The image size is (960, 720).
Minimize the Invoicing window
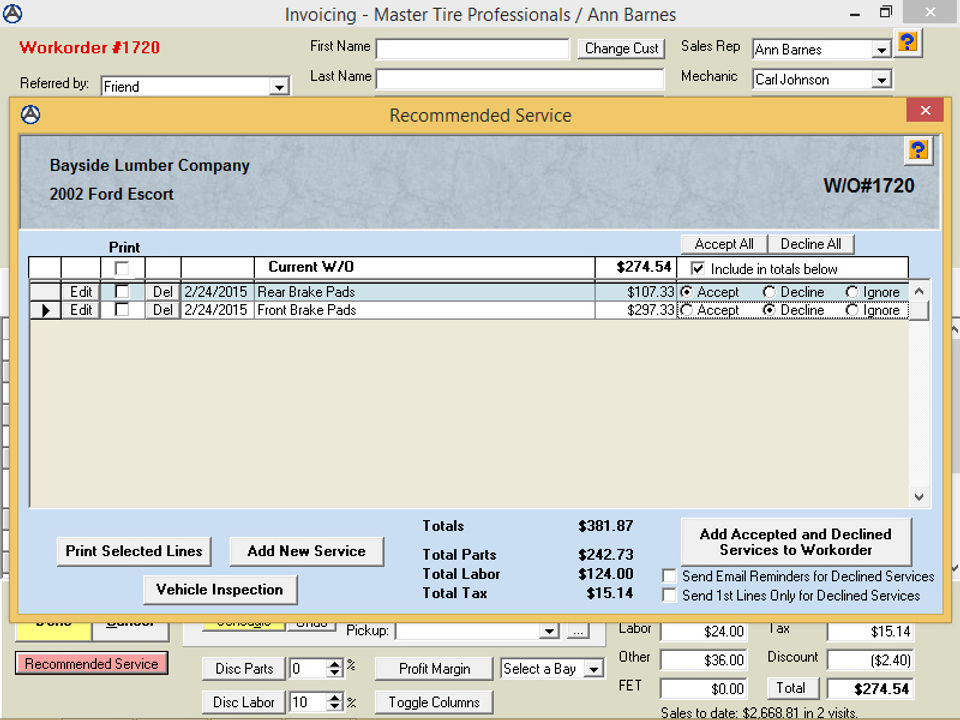click(x=855, y=12)
